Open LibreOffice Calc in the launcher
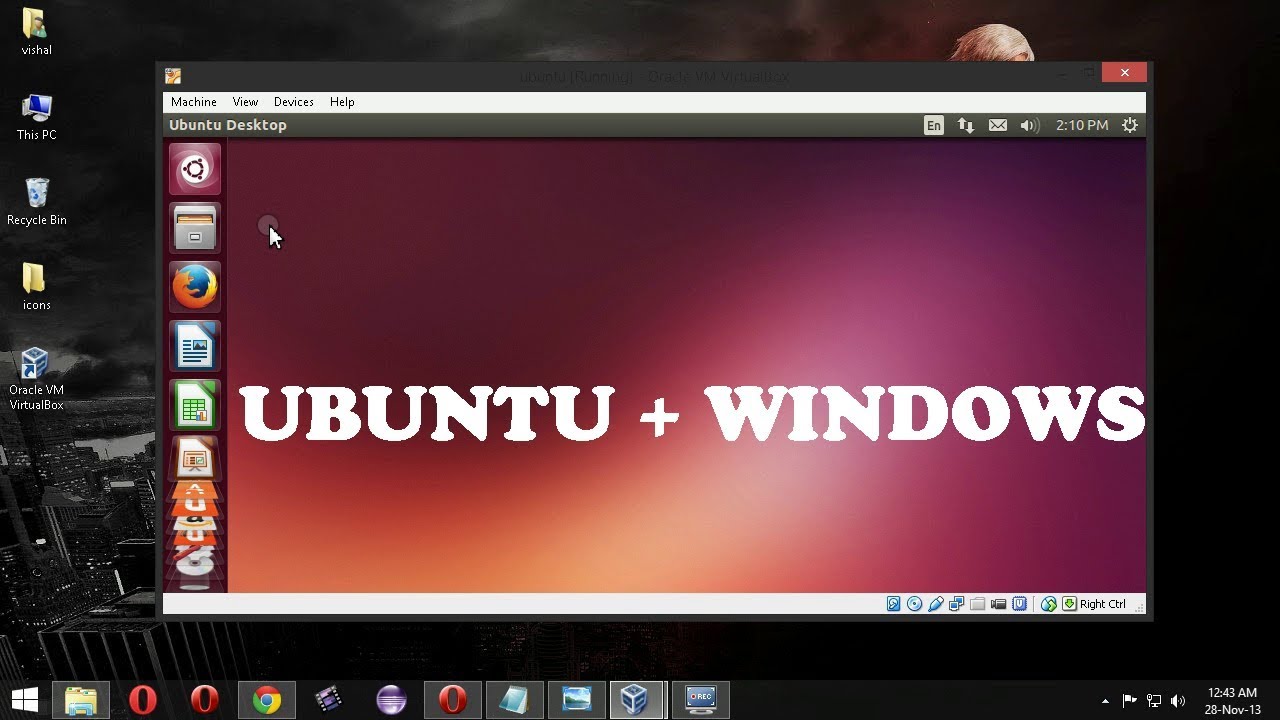Screen dimensions: 1280x720 pyautogui.click(x=195, y=405)
